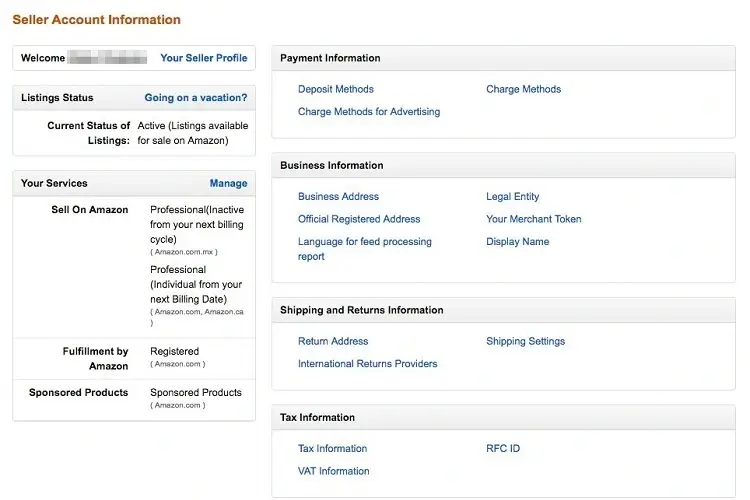This screenshot has height=500, width=750.
Task: Click the Fulfillment by Amazon label
Action: pyautogui.click(x=96, y=358)
